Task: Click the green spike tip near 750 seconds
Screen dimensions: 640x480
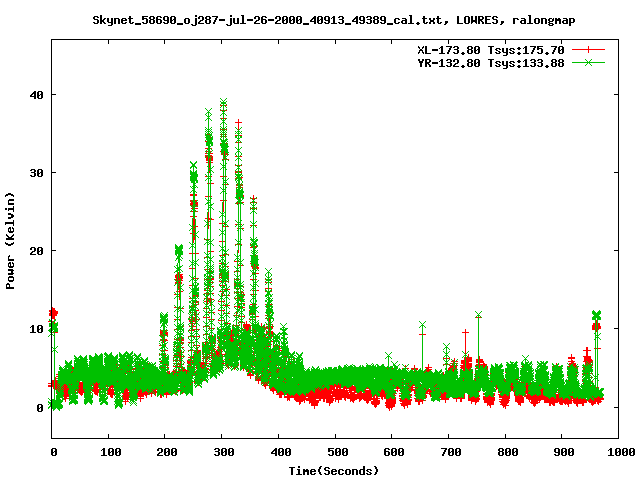Action: tap(478, 315)
